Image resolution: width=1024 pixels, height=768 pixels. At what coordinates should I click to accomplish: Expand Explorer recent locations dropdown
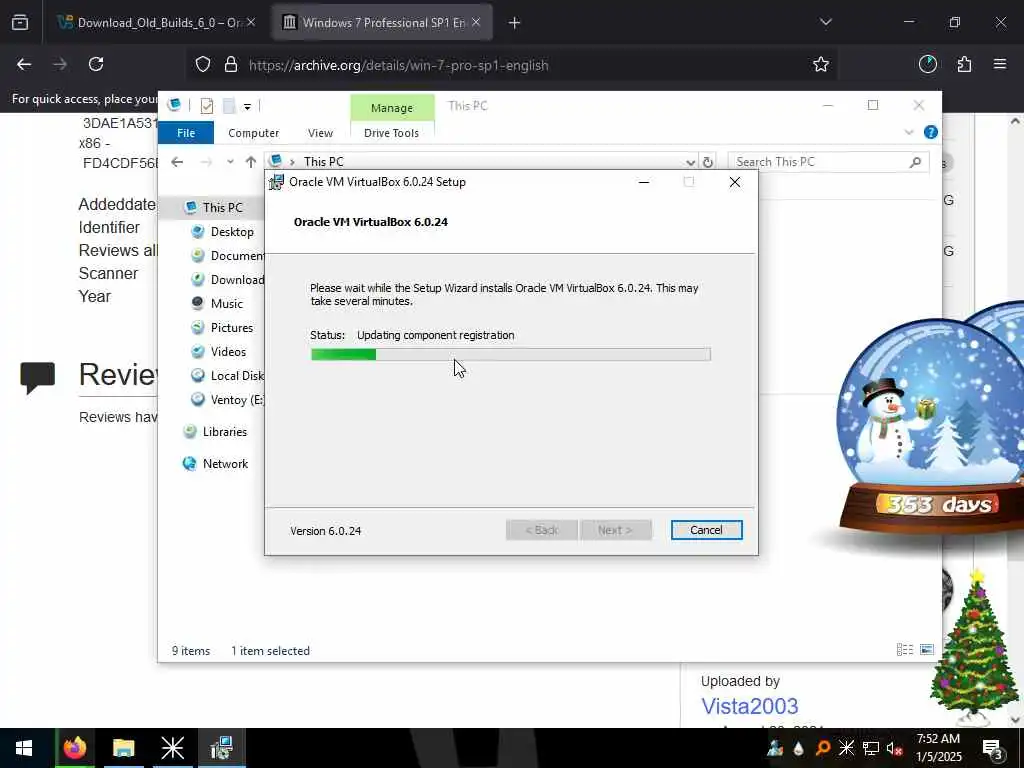pos(230,162)
